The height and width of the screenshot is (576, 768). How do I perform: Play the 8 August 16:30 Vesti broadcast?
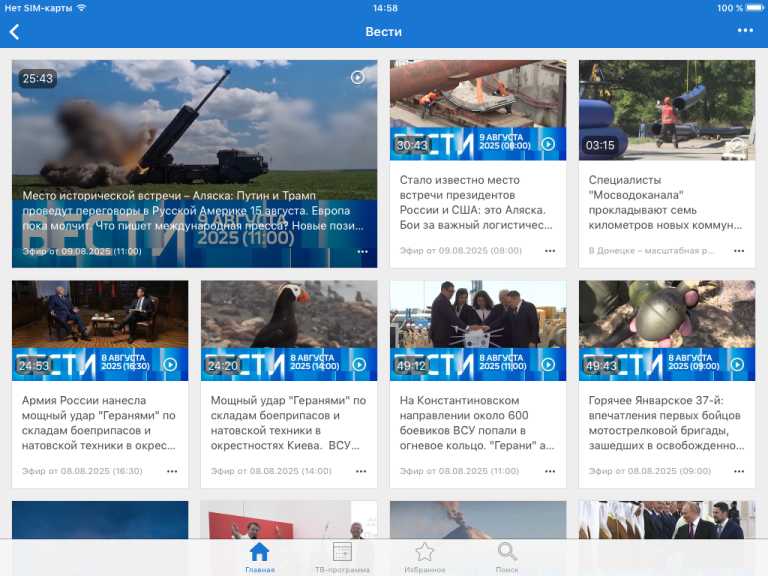(170, 364)
